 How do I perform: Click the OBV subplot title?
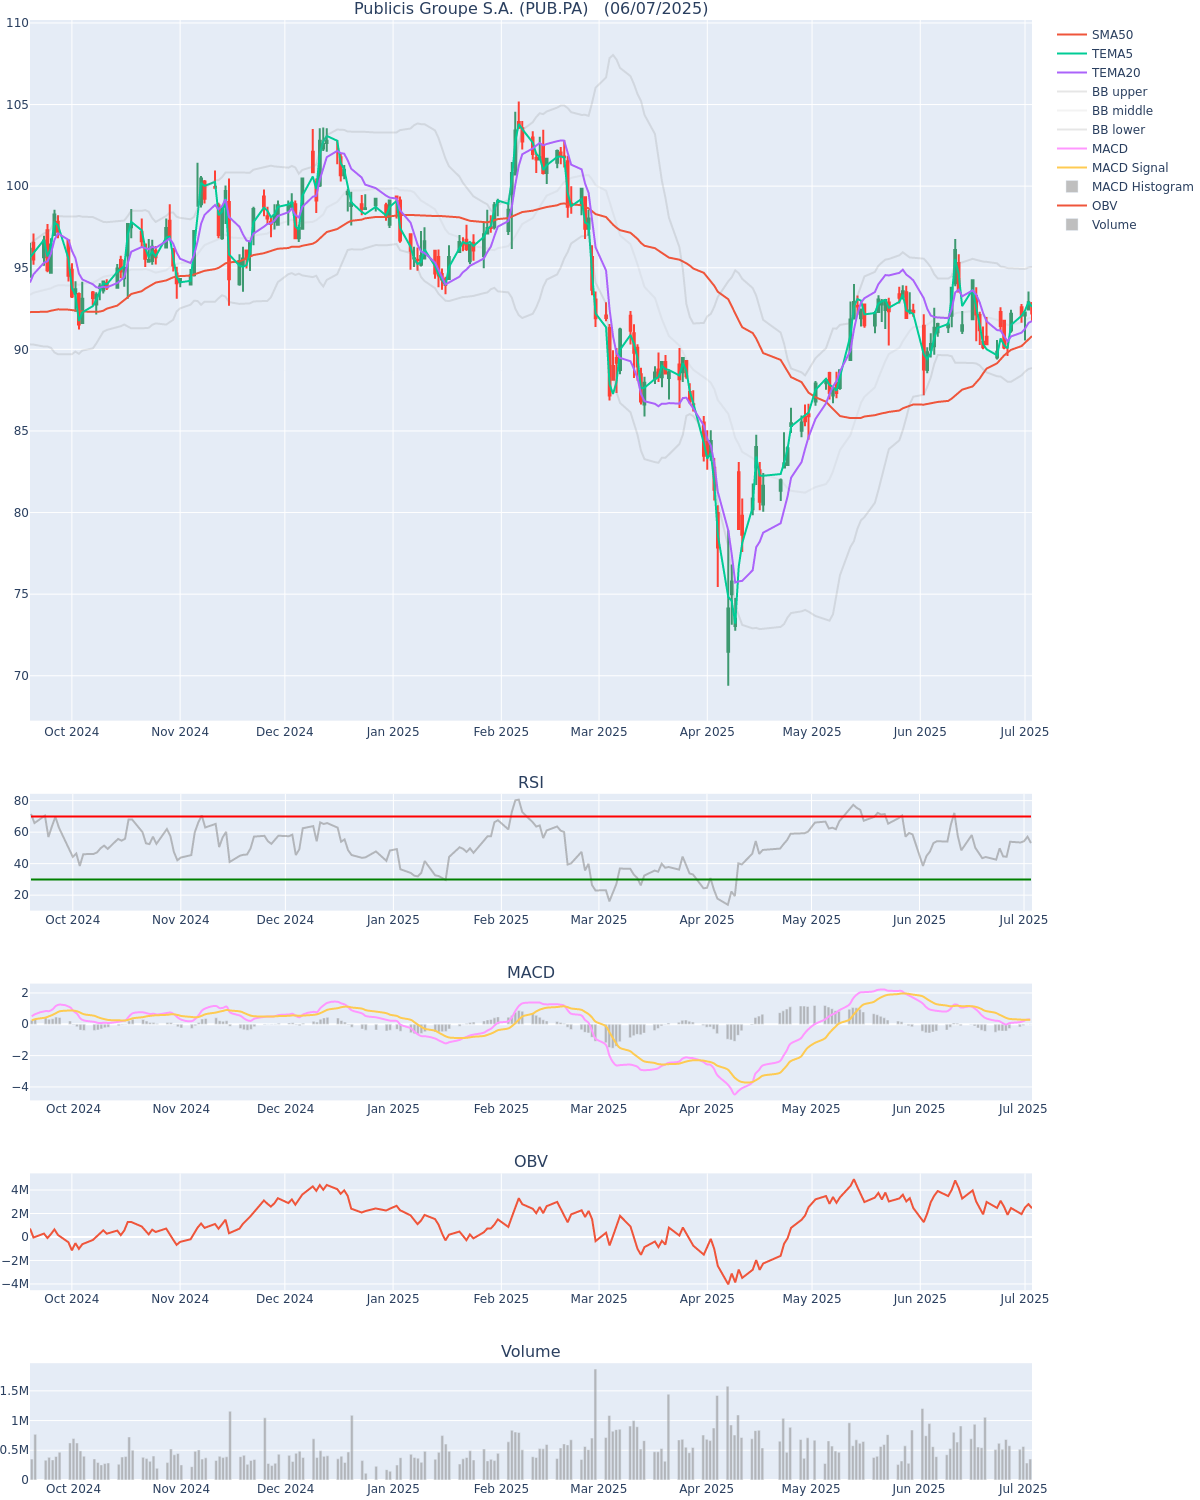pos(531,1162)
